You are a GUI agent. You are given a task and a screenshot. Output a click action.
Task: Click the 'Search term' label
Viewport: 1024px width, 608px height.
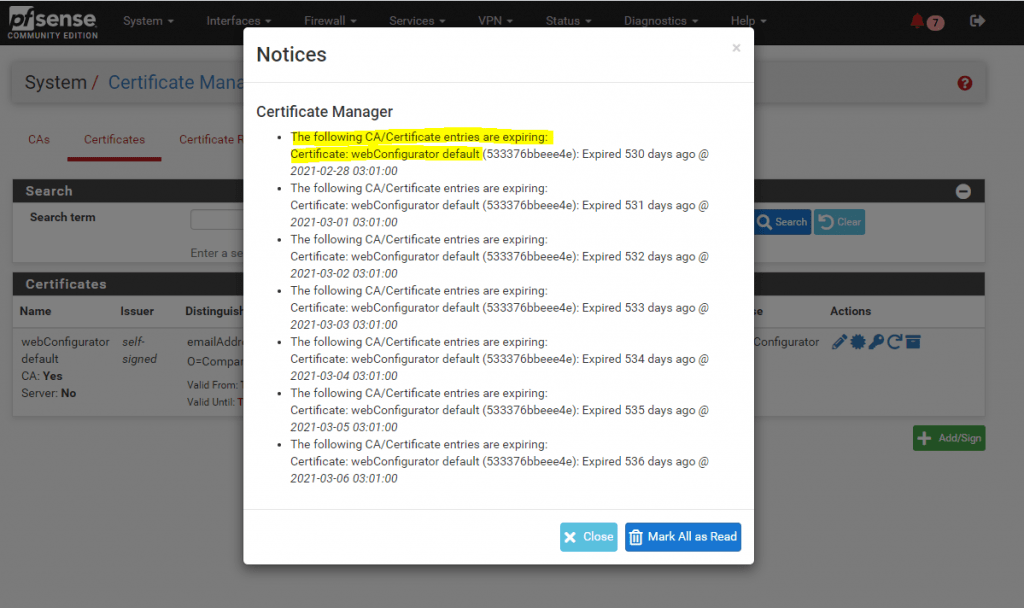pyautogui.click(x=63, y=217)
